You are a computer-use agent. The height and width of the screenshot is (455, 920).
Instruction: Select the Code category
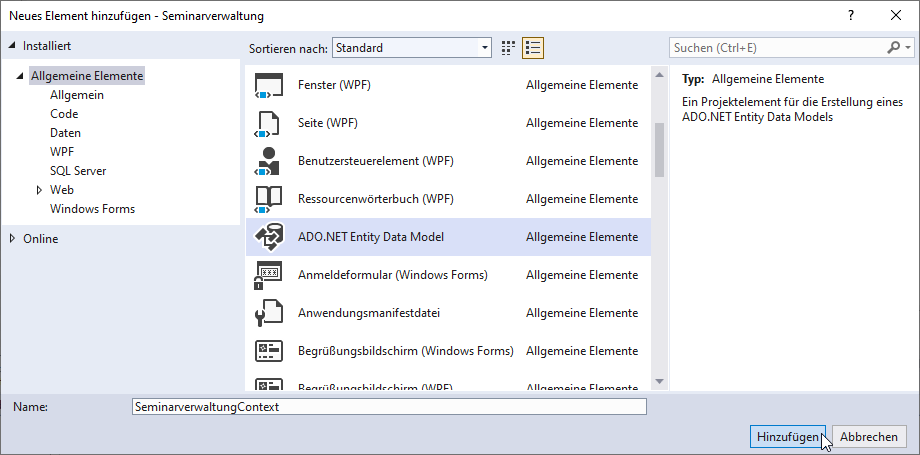(64, 113)
